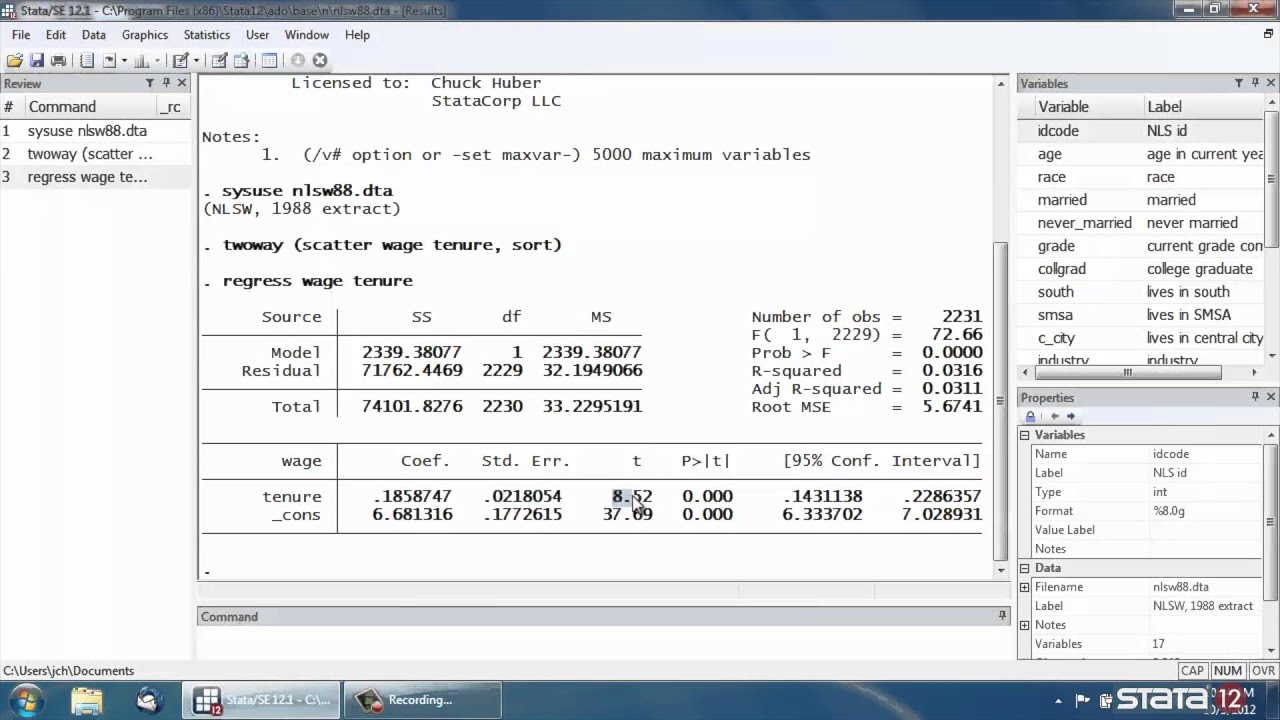Screen dimensions: 1280x720
Task: Click the Properties previous variable arrow
Action: point(1054,416)
